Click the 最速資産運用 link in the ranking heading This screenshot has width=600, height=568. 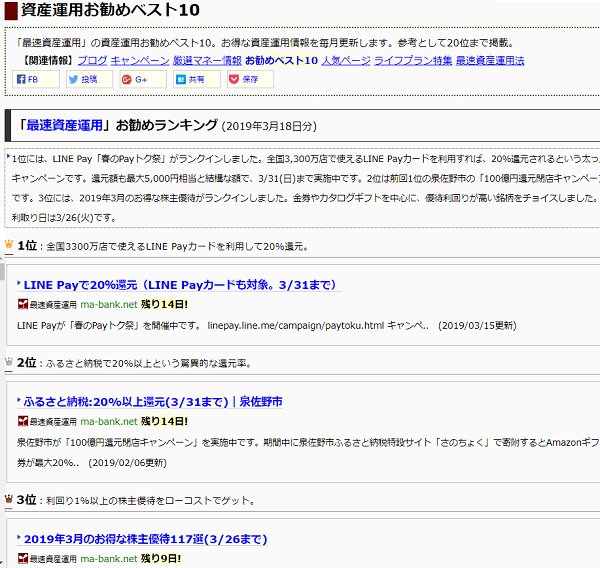(x=65, y=125)
